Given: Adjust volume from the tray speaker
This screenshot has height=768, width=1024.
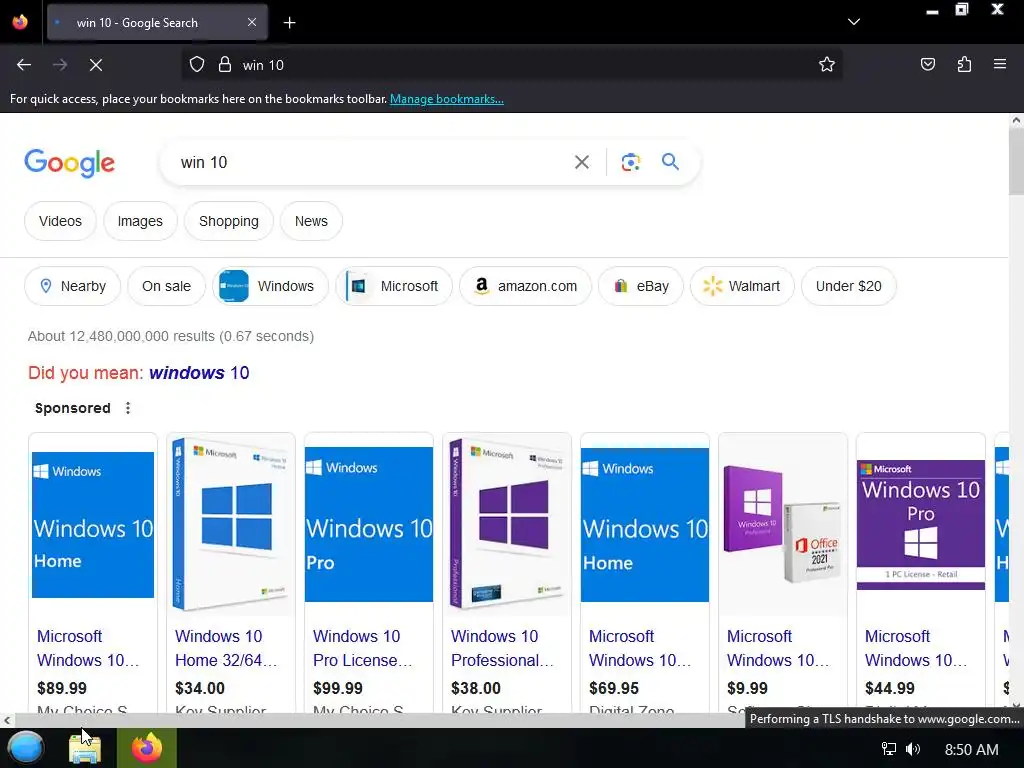Looking at the screenshot, I should 913,749.
